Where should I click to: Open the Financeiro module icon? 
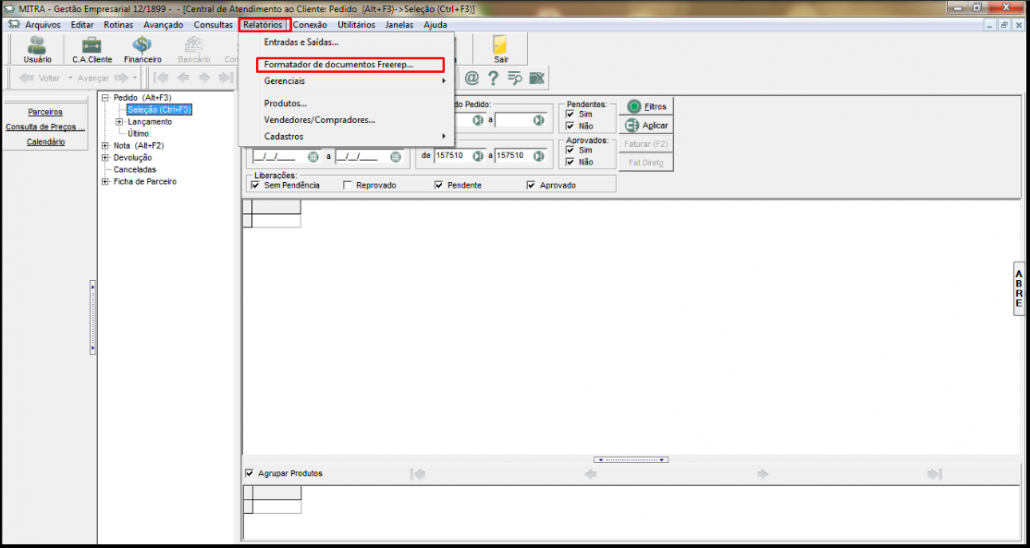coord(142,48)
